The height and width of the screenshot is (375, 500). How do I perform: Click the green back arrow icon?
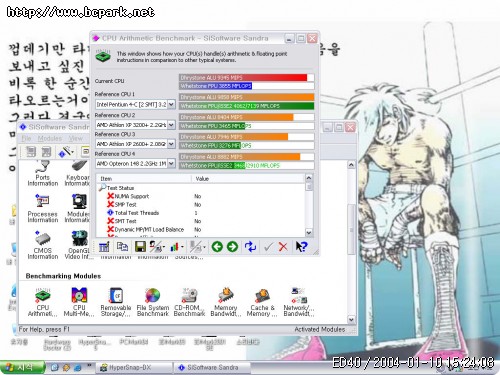(x=217, y=247)
